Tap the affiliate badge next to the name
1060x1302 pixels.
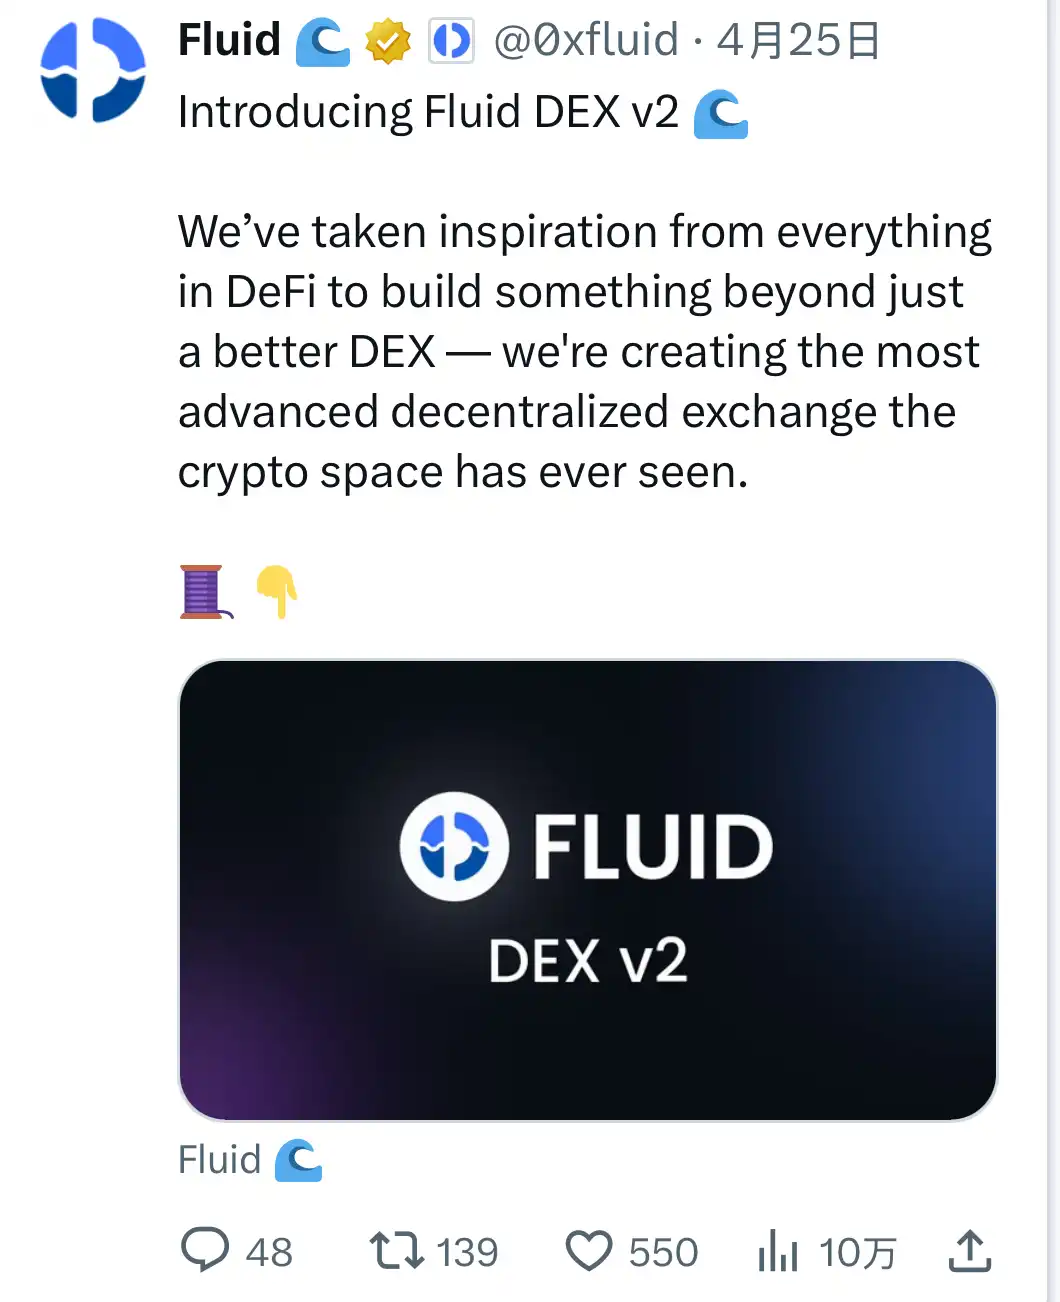450,42
